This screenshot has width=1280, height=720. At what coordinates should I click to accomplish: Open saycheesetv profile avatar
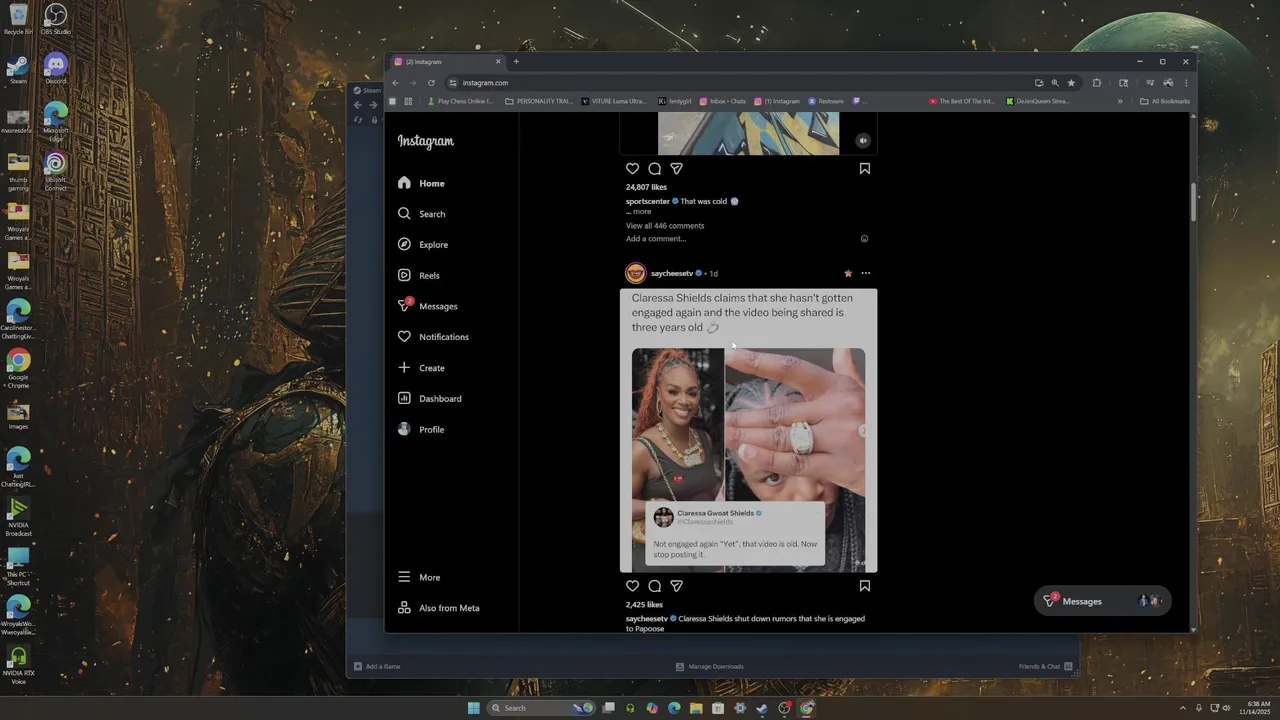point(636,273)
